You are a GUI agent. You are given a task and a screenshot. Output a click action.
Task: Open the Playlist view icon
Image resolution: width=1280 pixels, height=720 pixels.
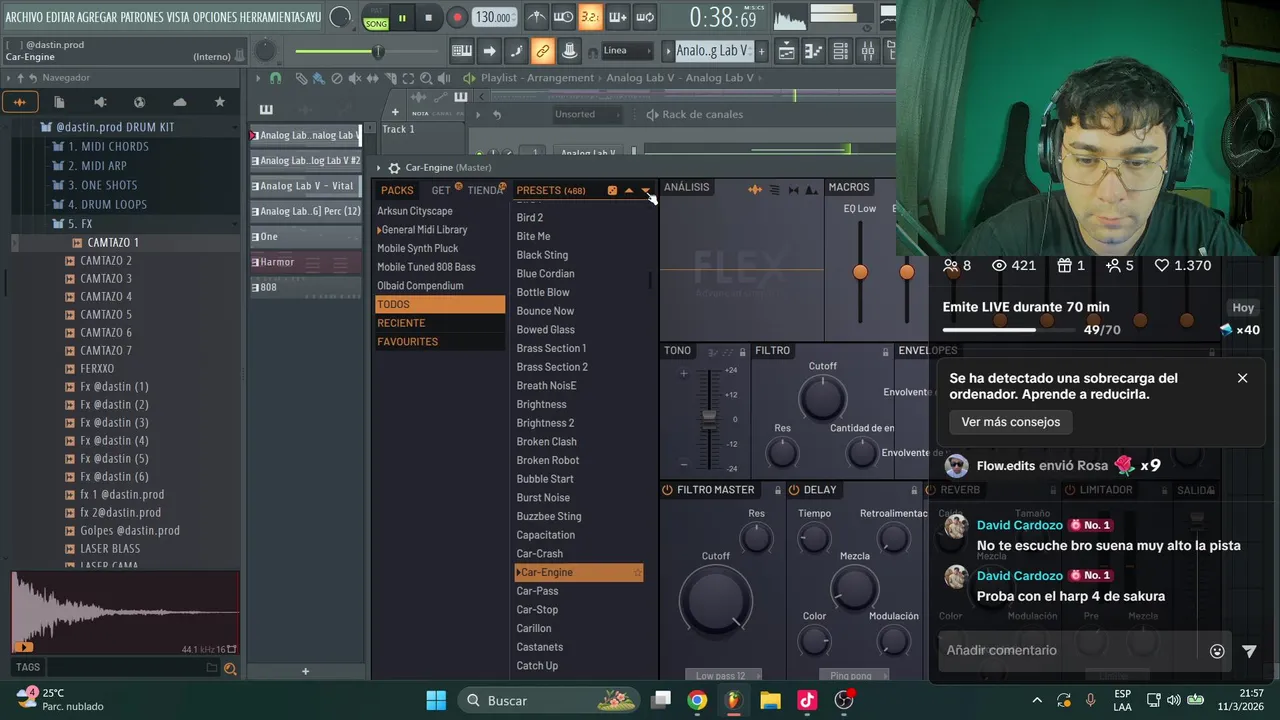tap(787, 51)
